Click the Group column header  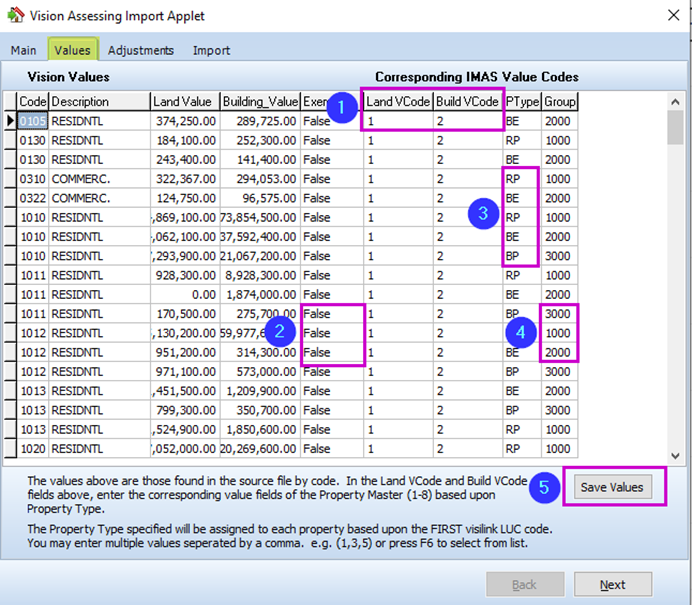point(560,101)
